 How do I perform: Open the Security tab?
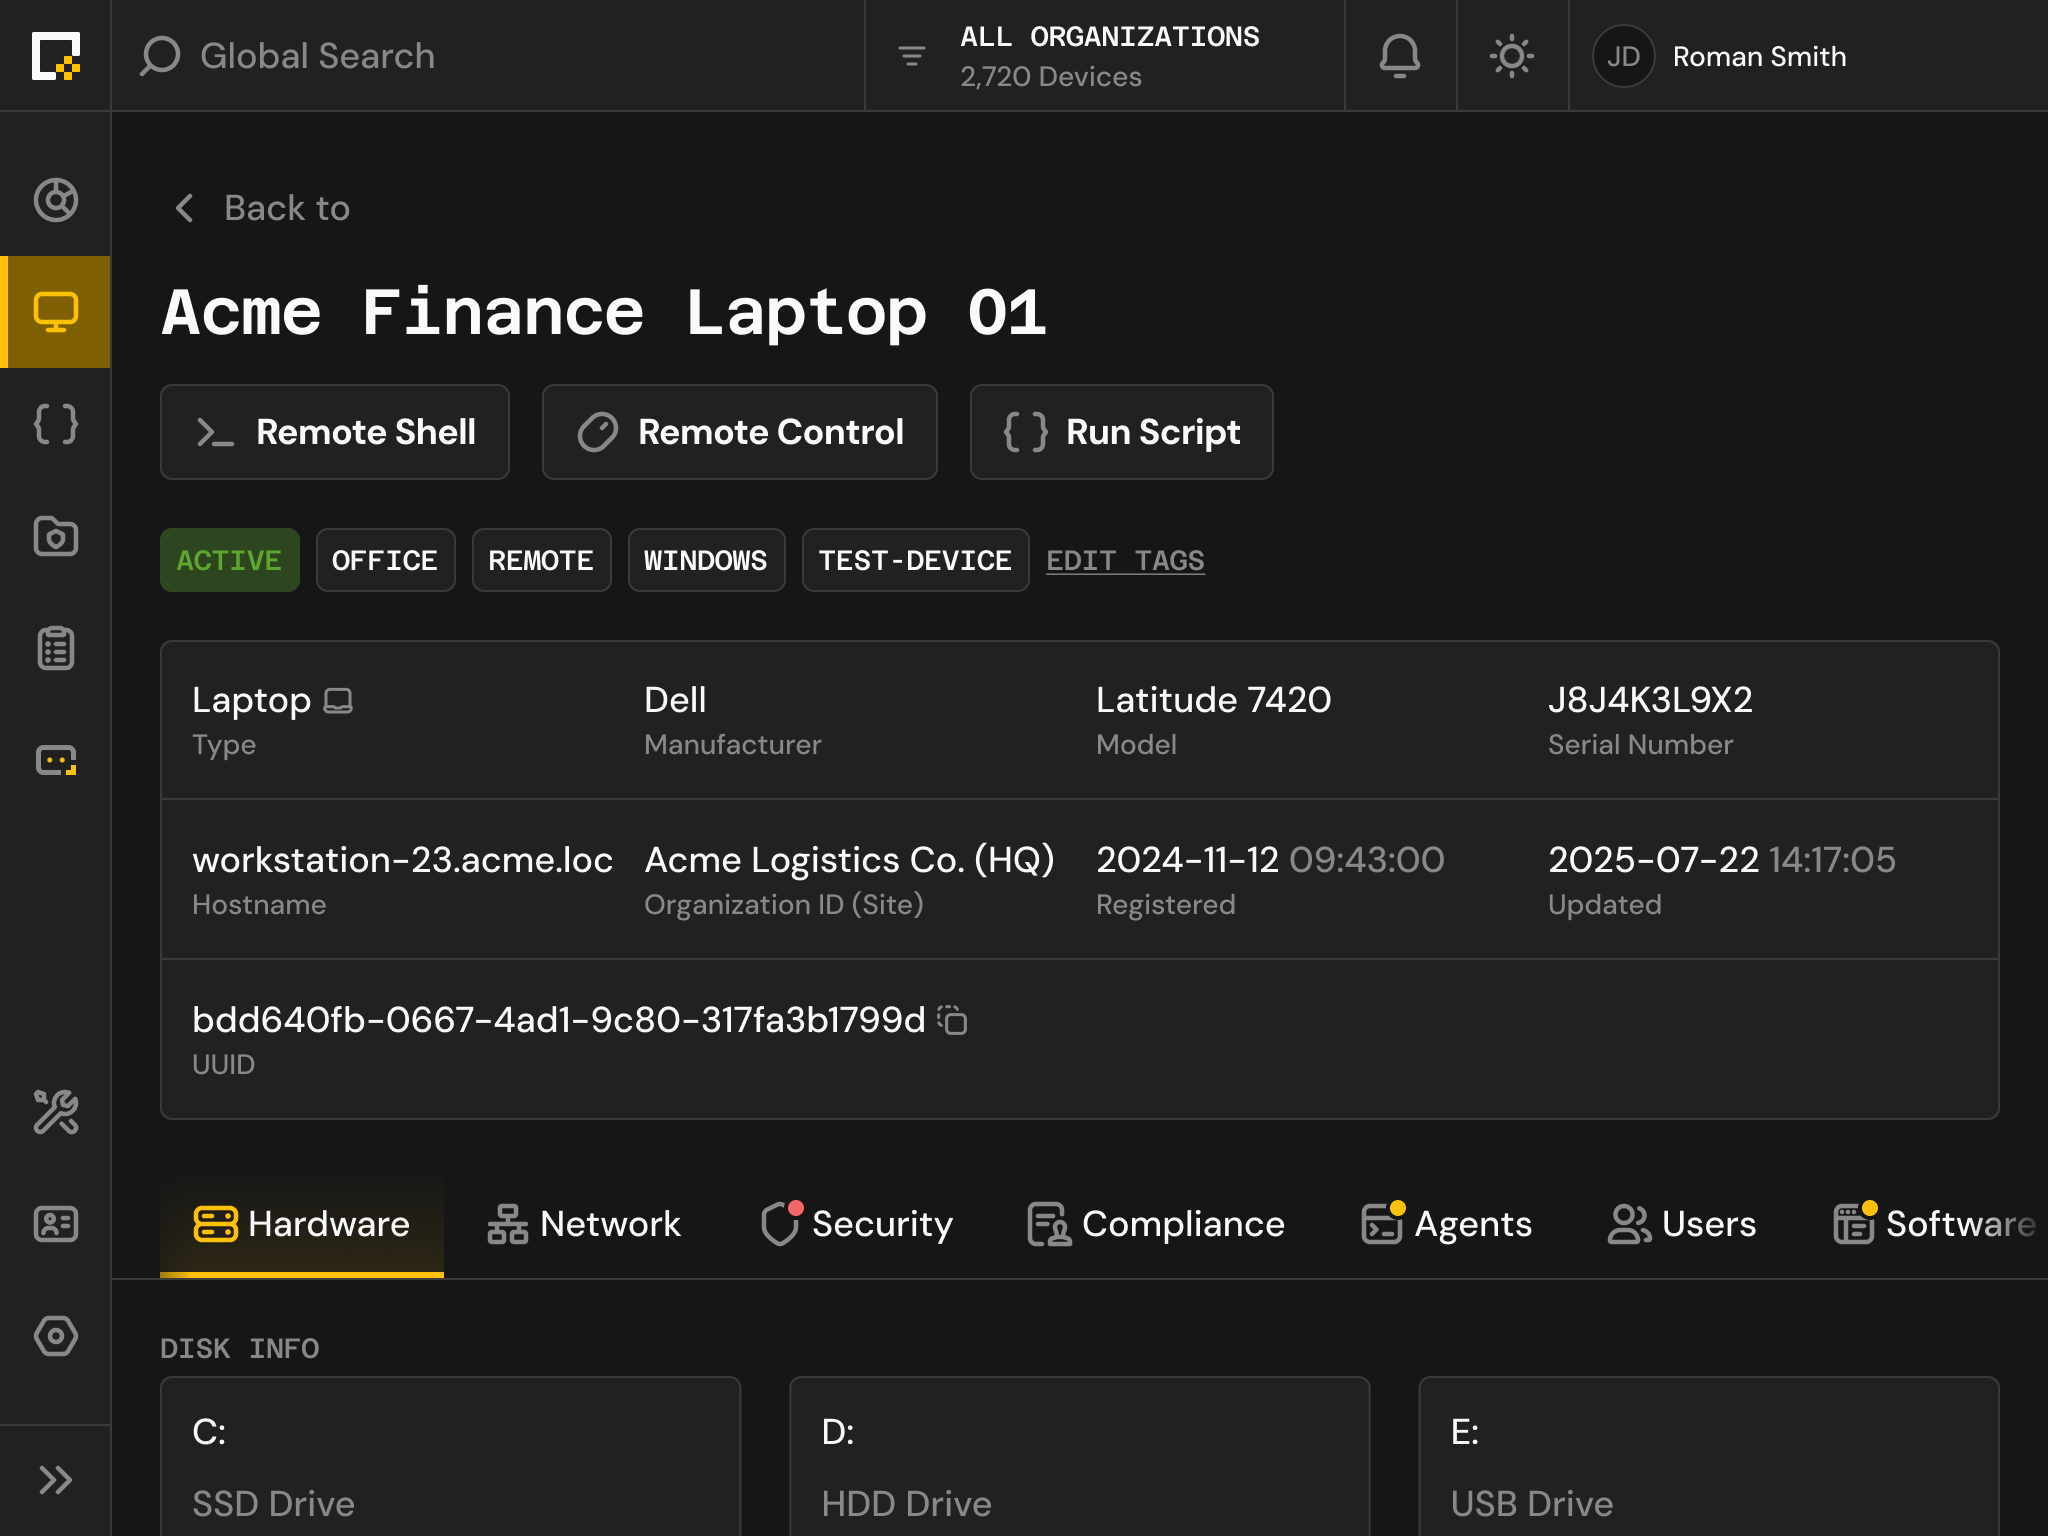coord(858,1223)
